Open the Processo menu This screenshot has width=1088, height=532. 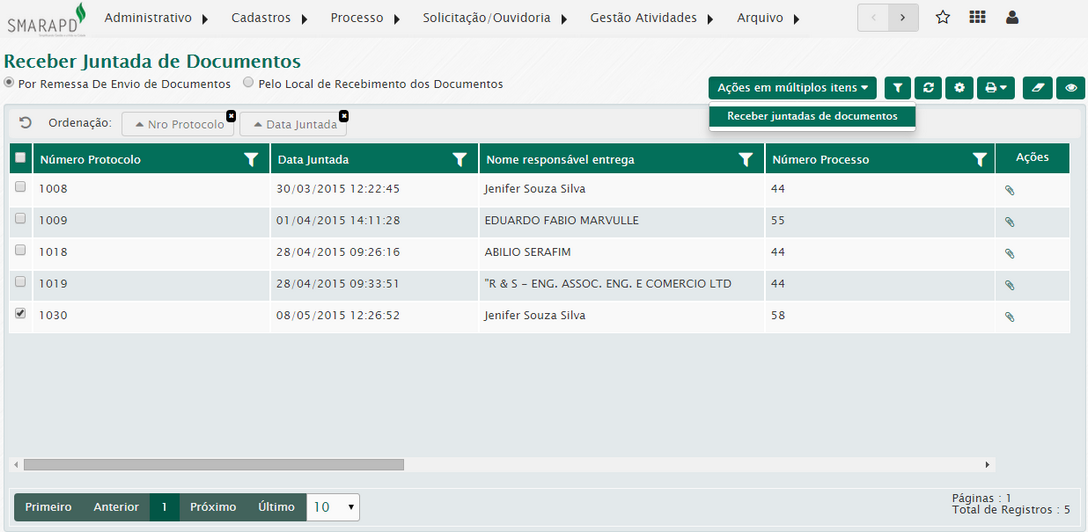coord(365,18)
